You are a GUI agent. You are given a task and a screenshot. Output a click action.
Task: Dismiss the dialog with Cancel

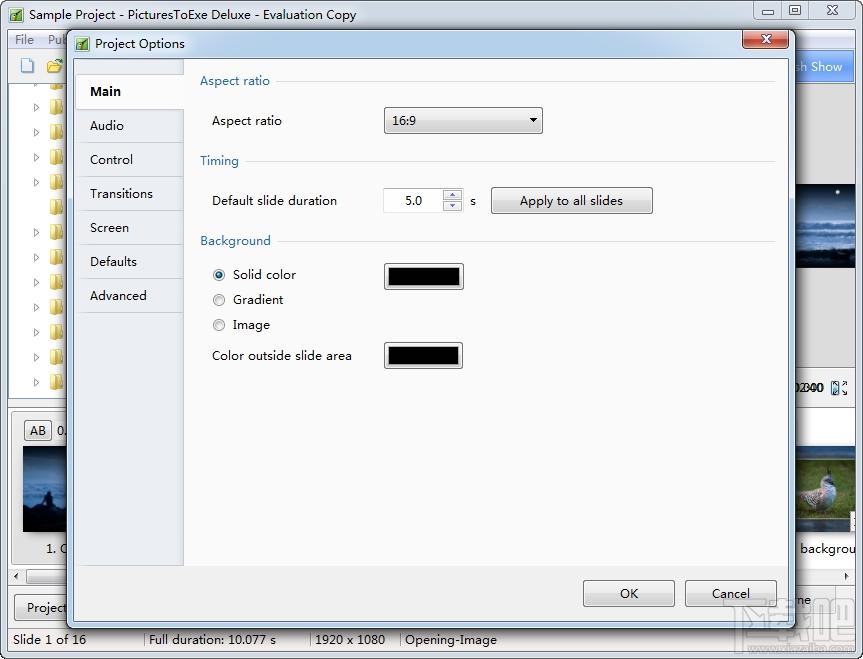tap(730, 593)
